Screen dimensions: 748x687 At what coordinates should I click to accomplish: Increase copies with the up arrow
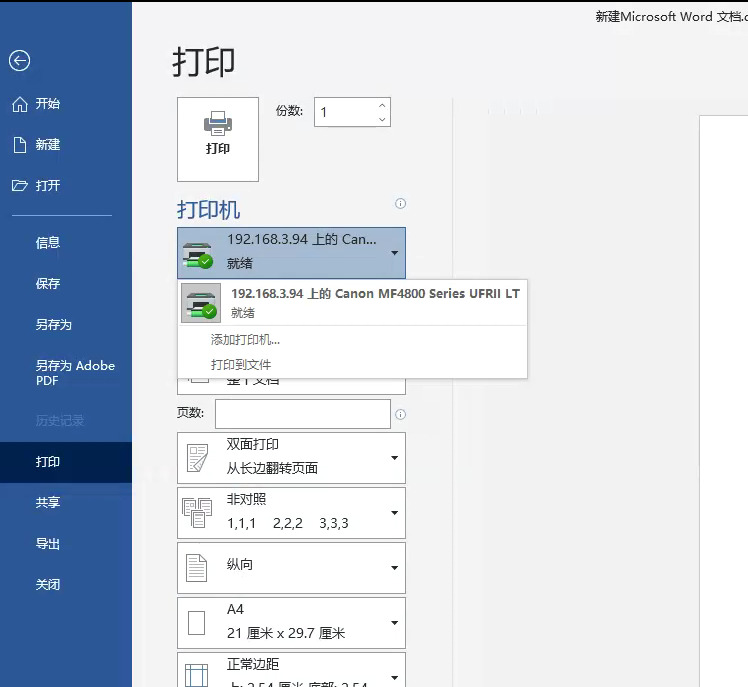point(382,105)
